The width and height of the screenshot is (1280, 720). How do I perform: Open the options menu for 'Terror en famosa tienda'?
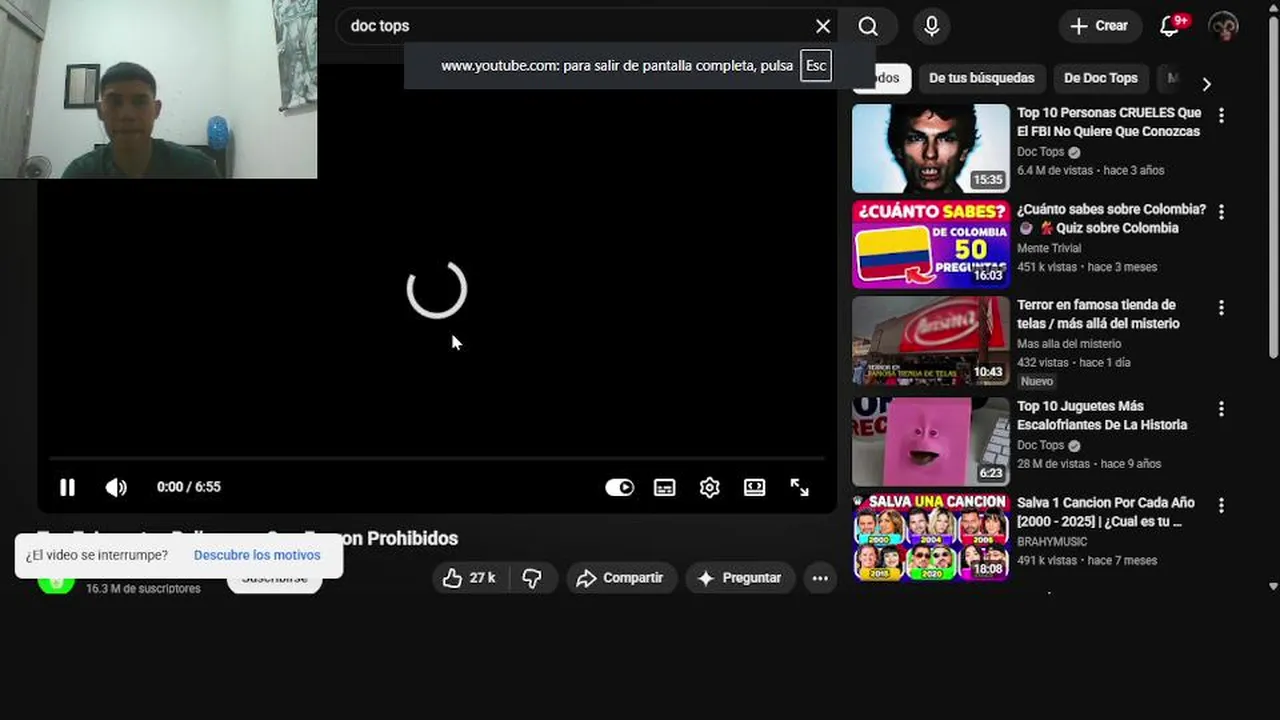[x=1221, y=308]
